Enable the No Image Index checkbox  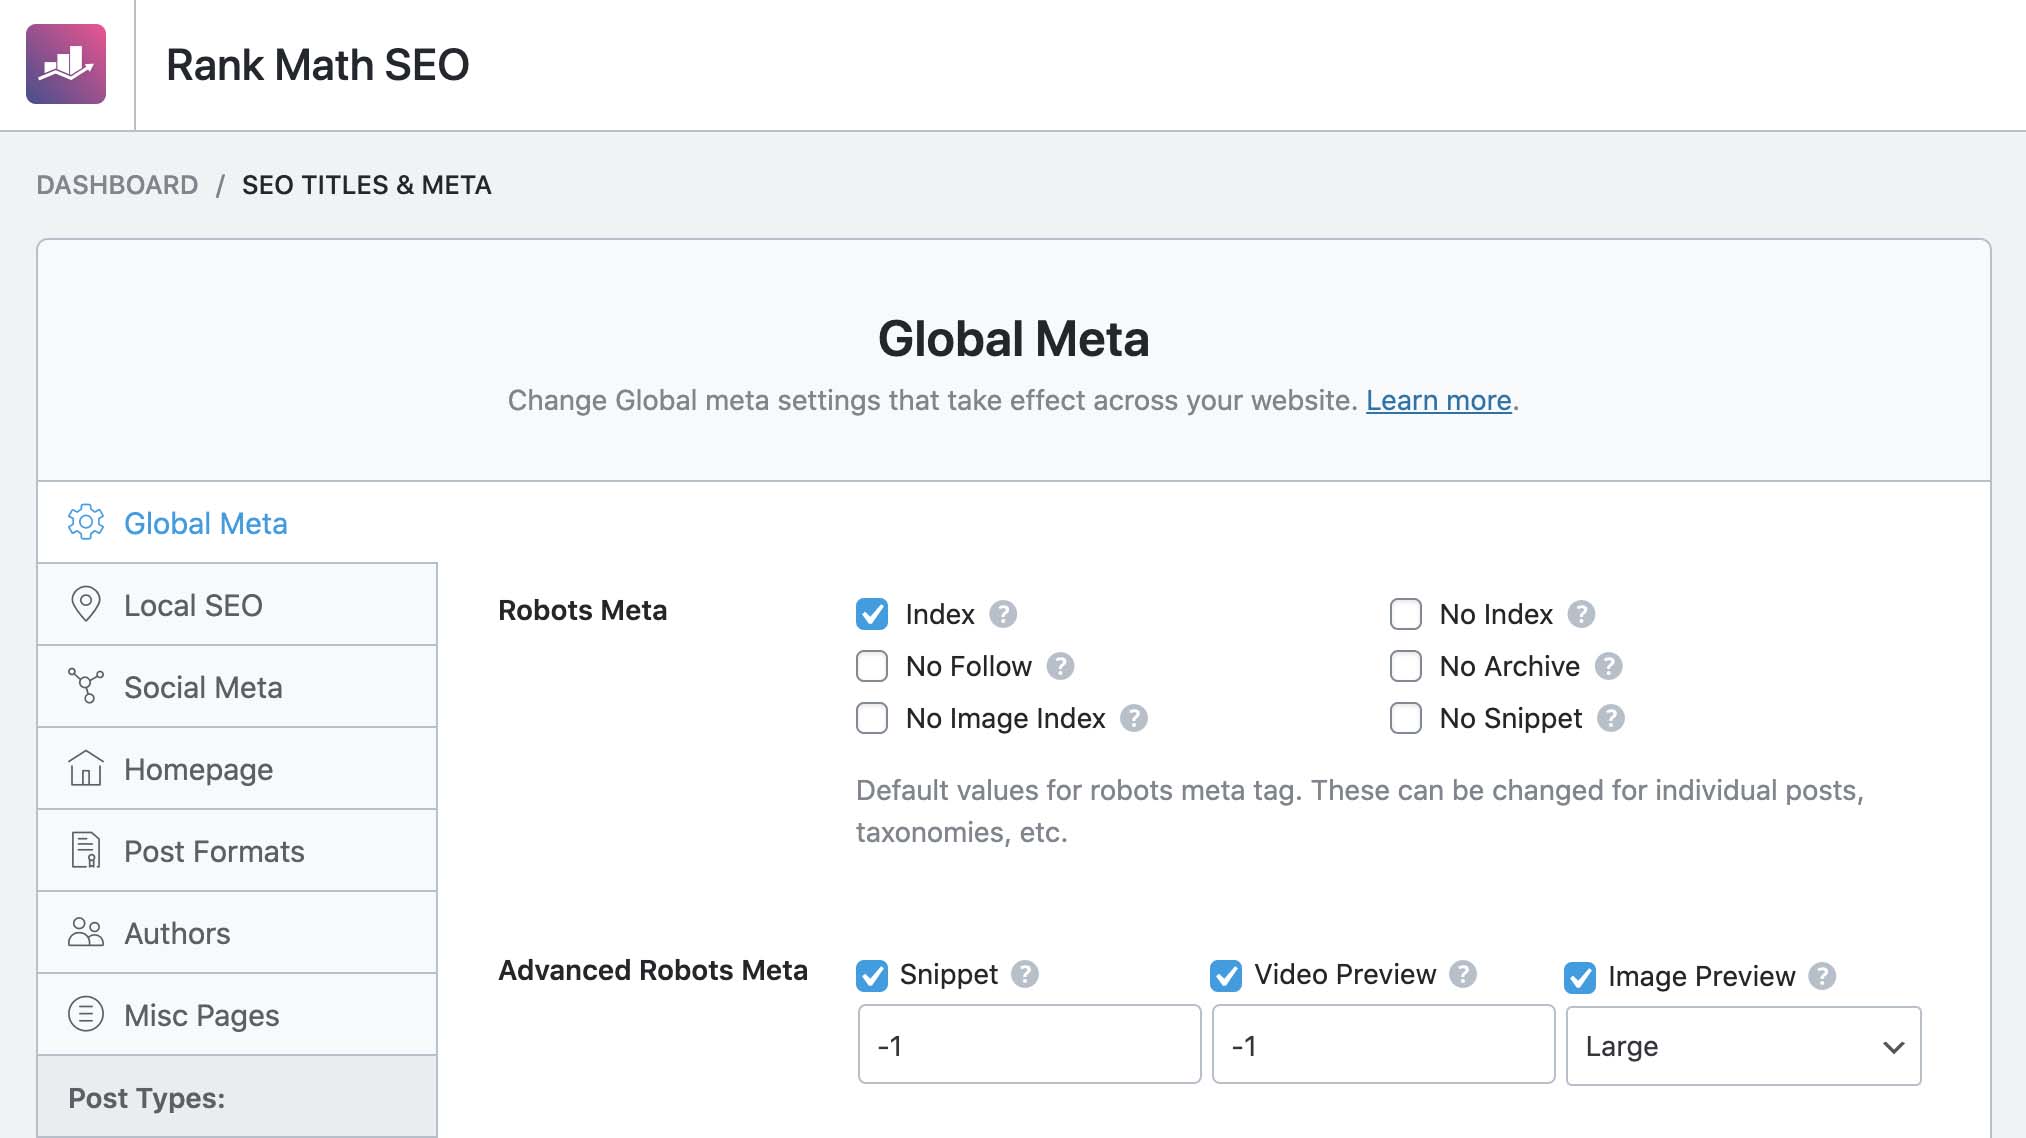(872, 718)
